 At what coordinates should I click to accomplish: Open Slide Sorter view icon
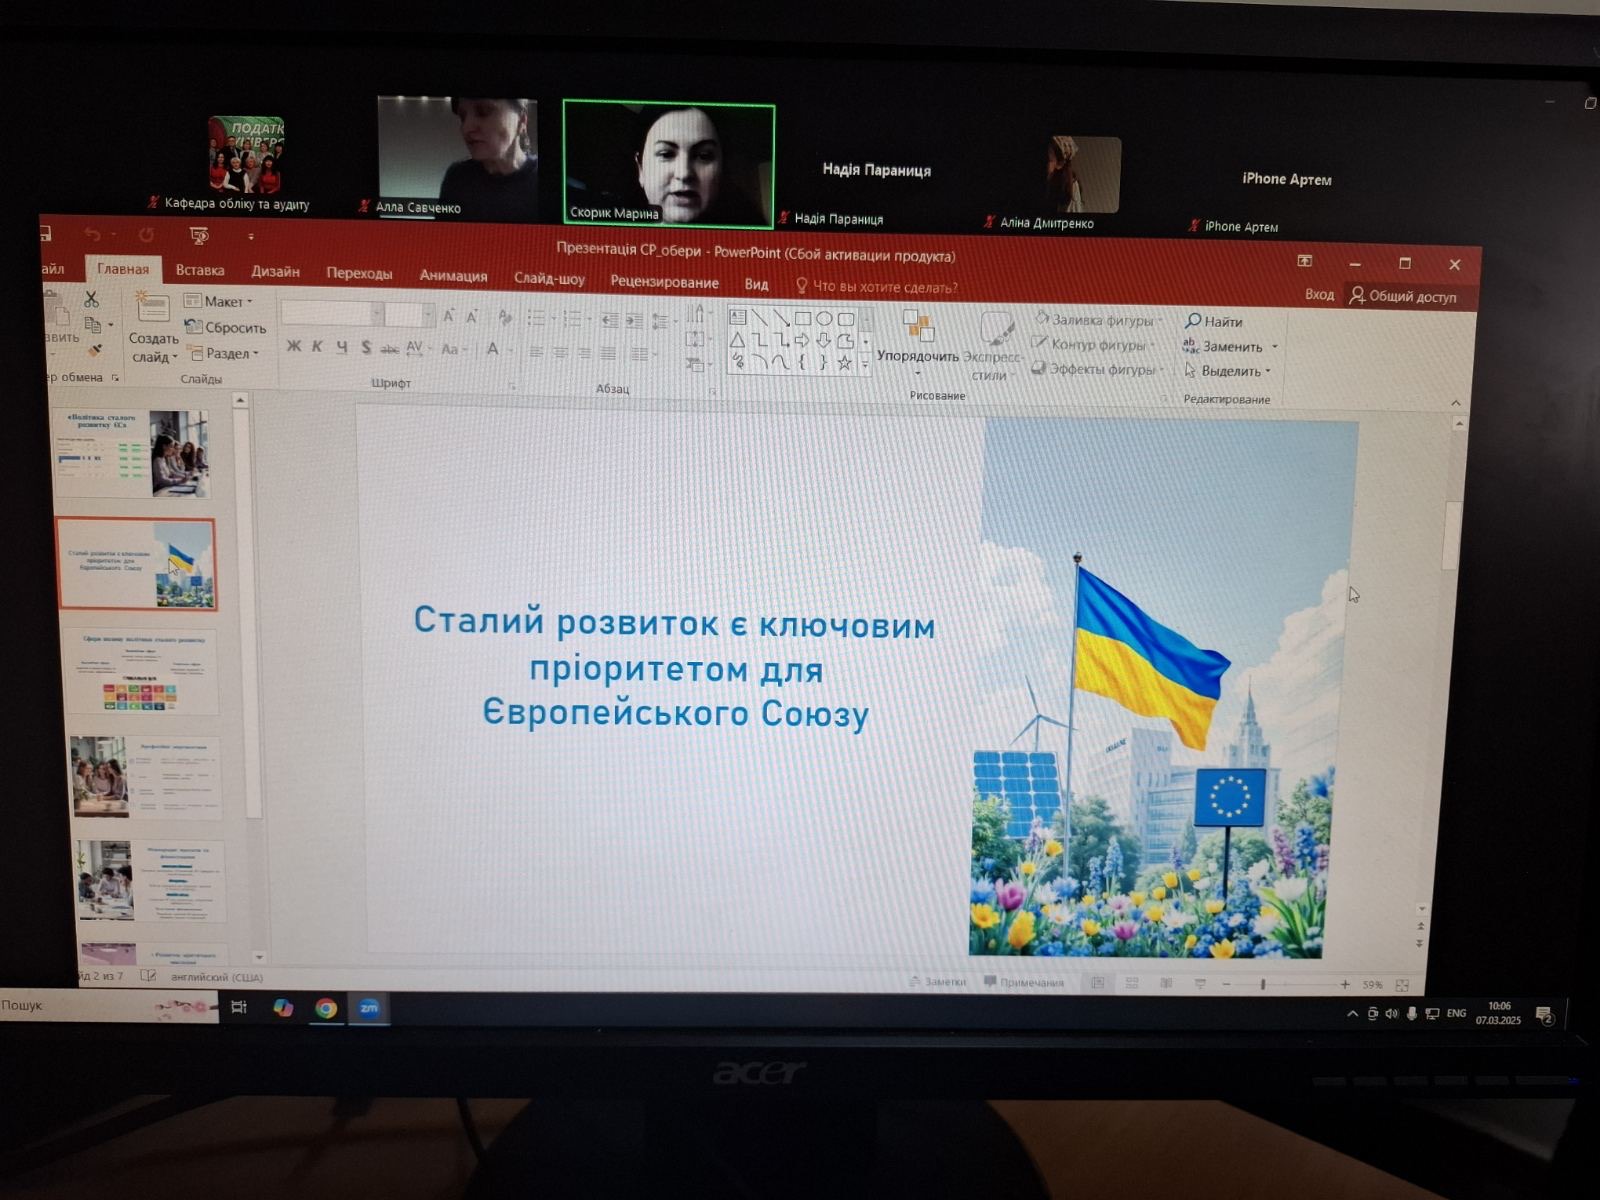pyautogui.click(x=1132, y=984)
